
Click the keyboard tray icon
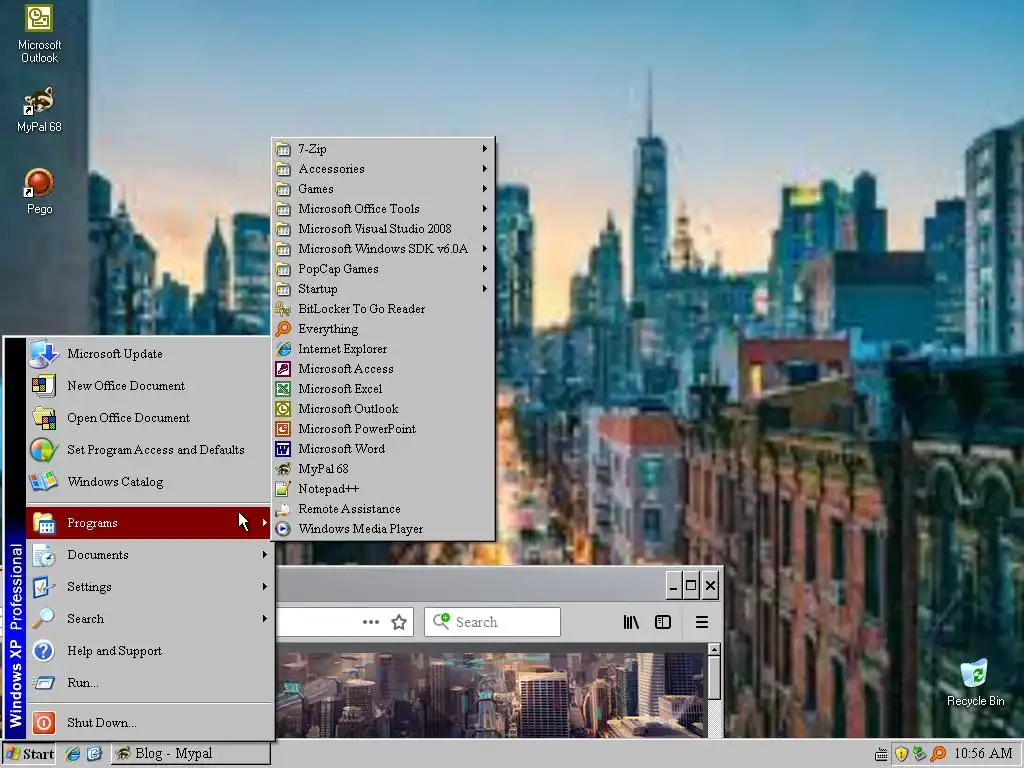pyautogui.click(x=882, y=755)
